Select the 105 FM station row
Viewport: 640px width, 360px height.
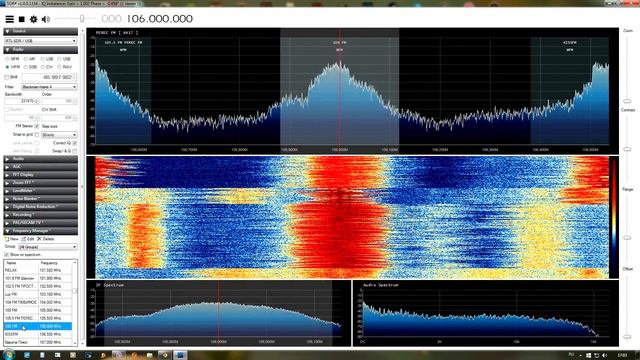pos(38,310)
